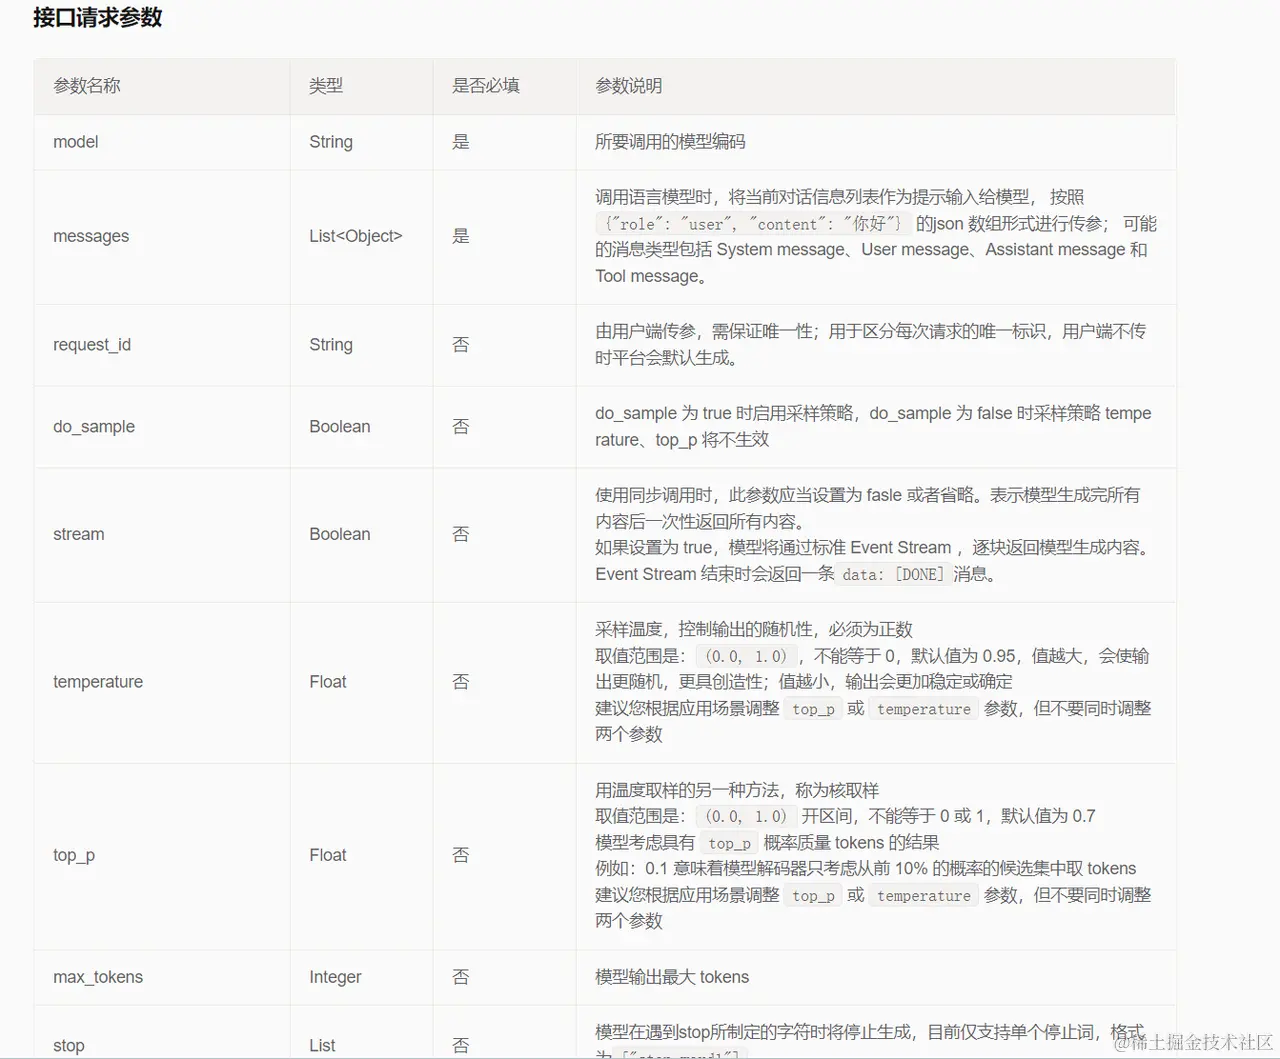
Task: Click the 所要调用的模型编码 description
Action: pyautogui.click(x=670, y=142)
